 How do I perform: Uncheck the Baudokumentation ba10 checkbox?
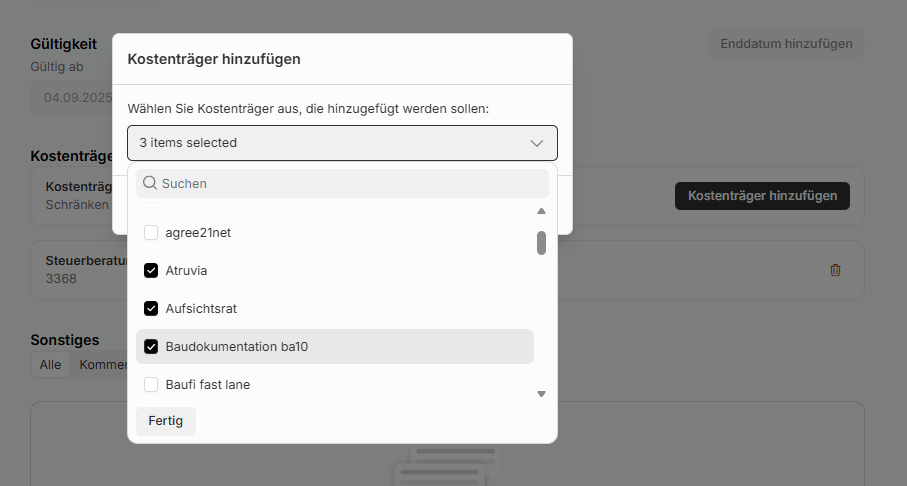point(151,347)
